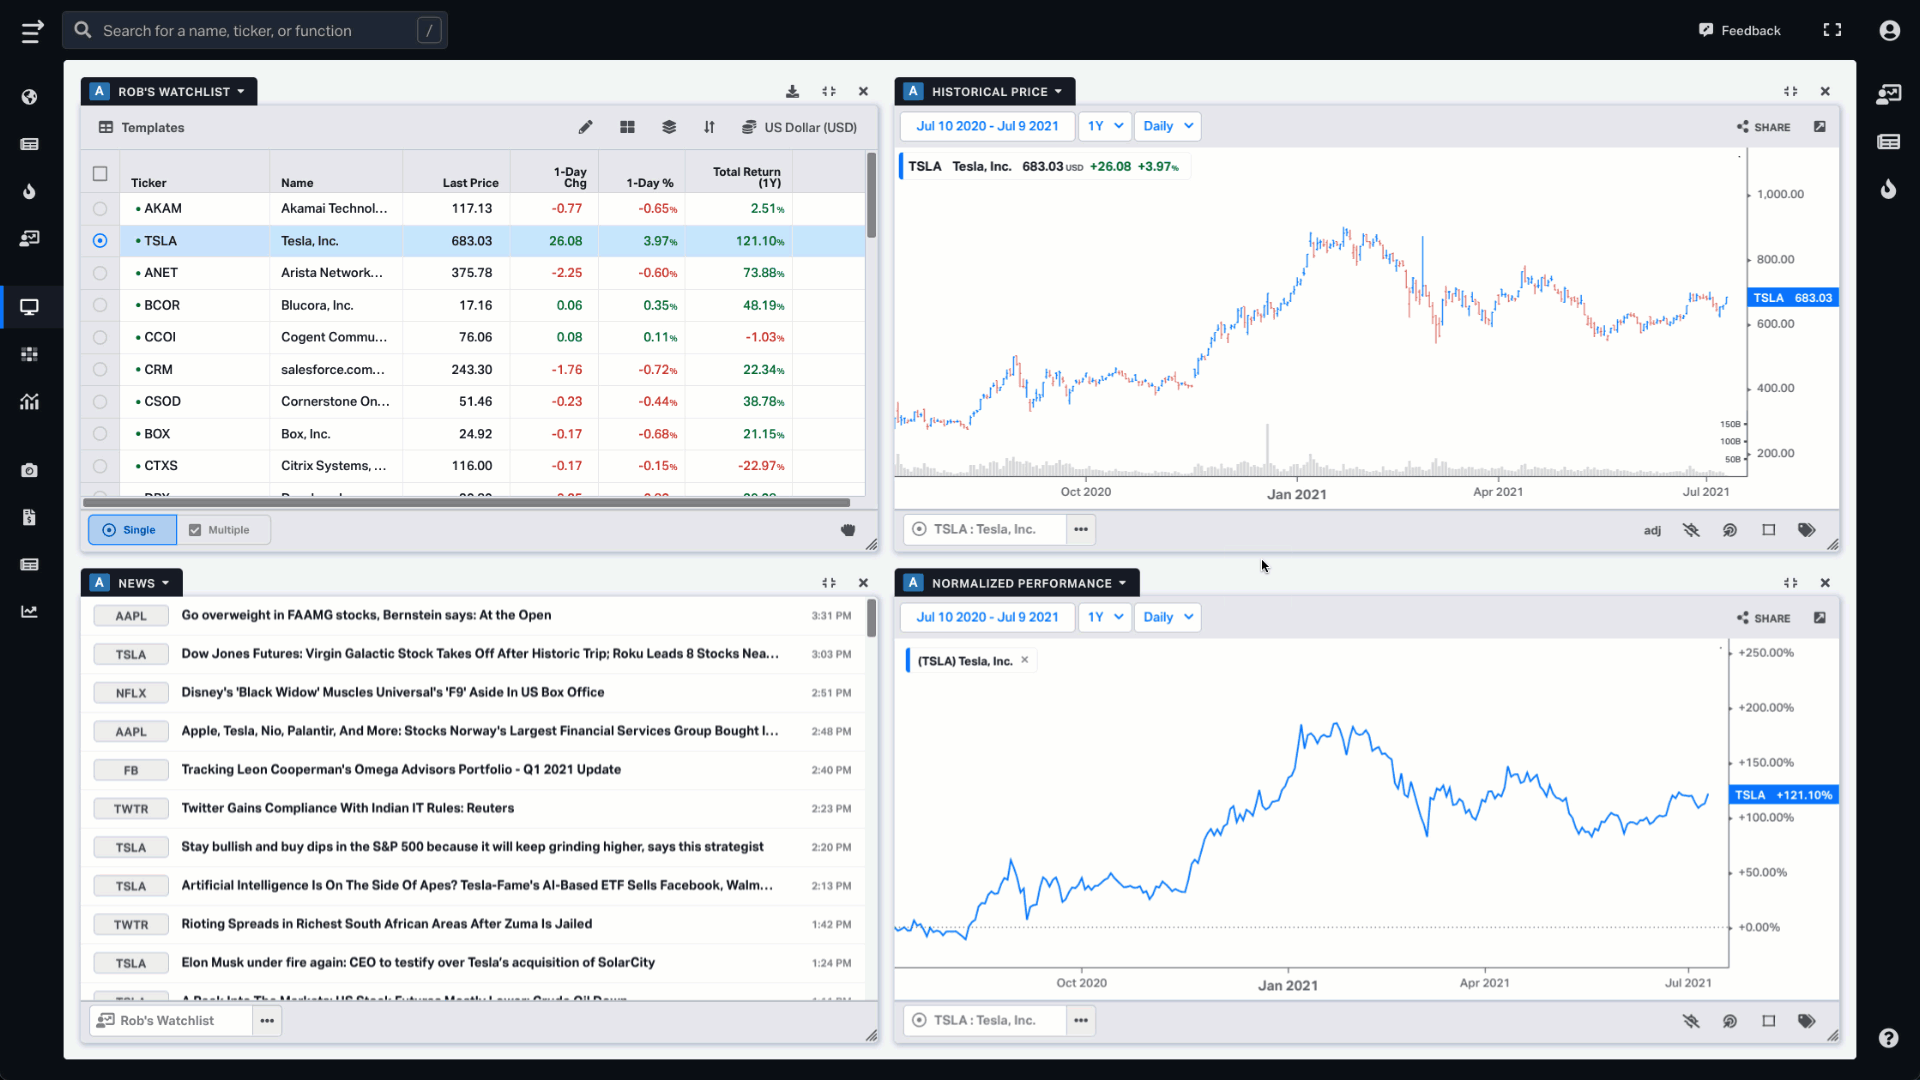
Task: Click the pencil edit icon in watchlist
Action: click(585, 127)
